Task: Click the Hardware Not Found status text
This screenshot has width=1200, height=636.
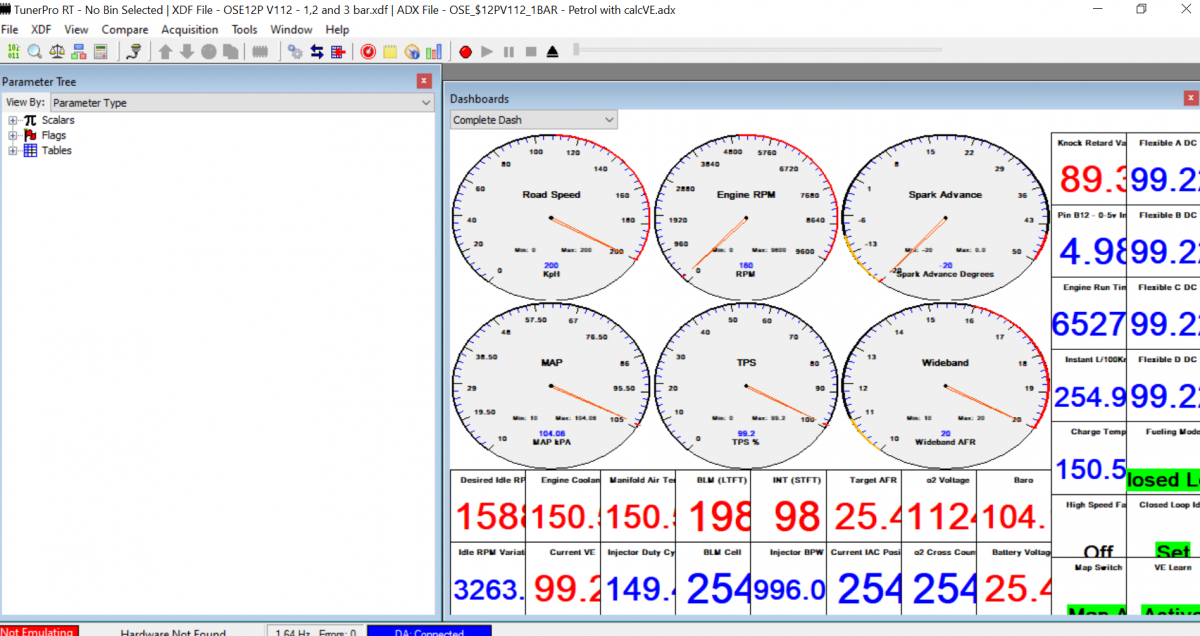Action: 173,632
